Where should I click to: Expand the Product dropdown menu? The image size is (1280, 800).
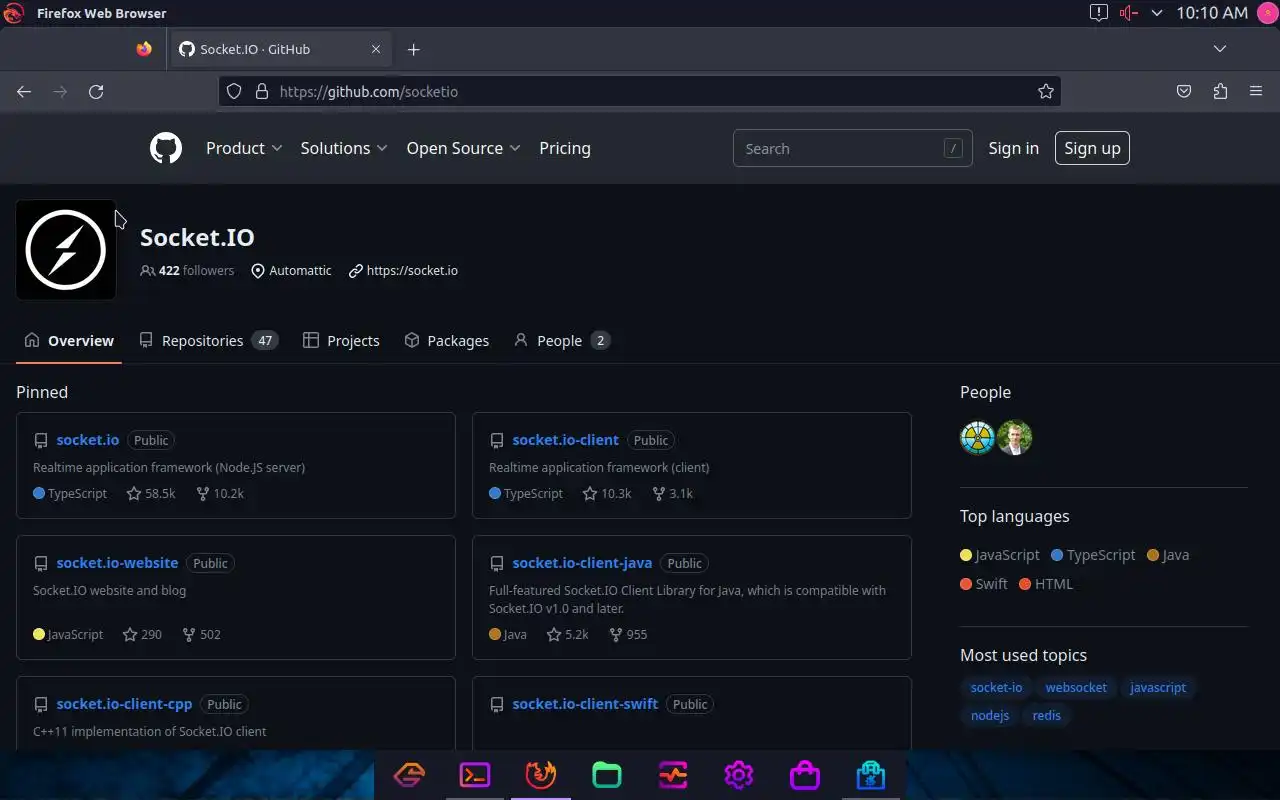[244, 148]
